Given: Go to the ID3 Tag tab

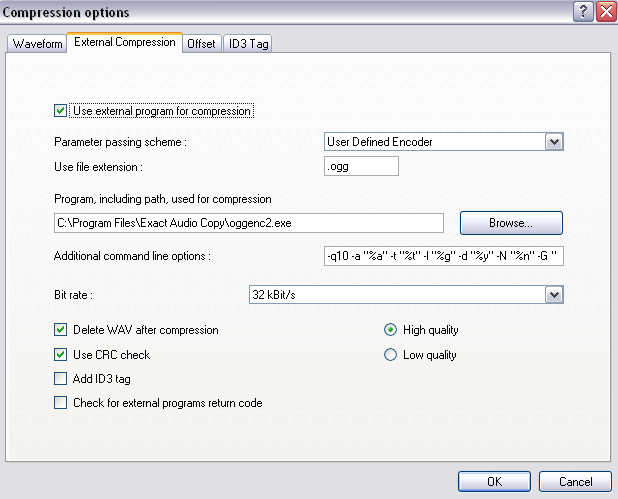Looking at the screenshot, I should [248, 43].
